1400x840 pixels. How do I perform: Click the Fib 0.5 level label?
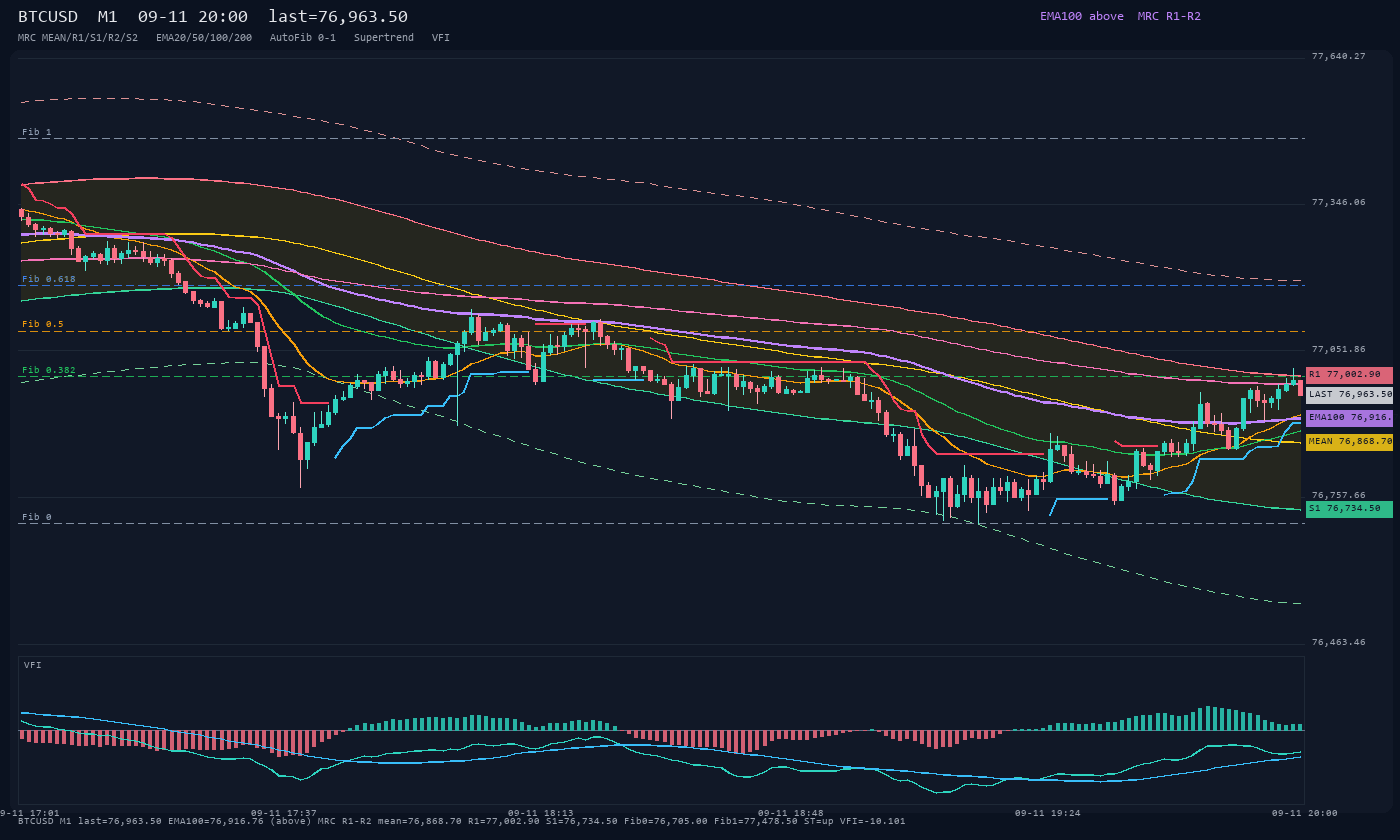43,324
